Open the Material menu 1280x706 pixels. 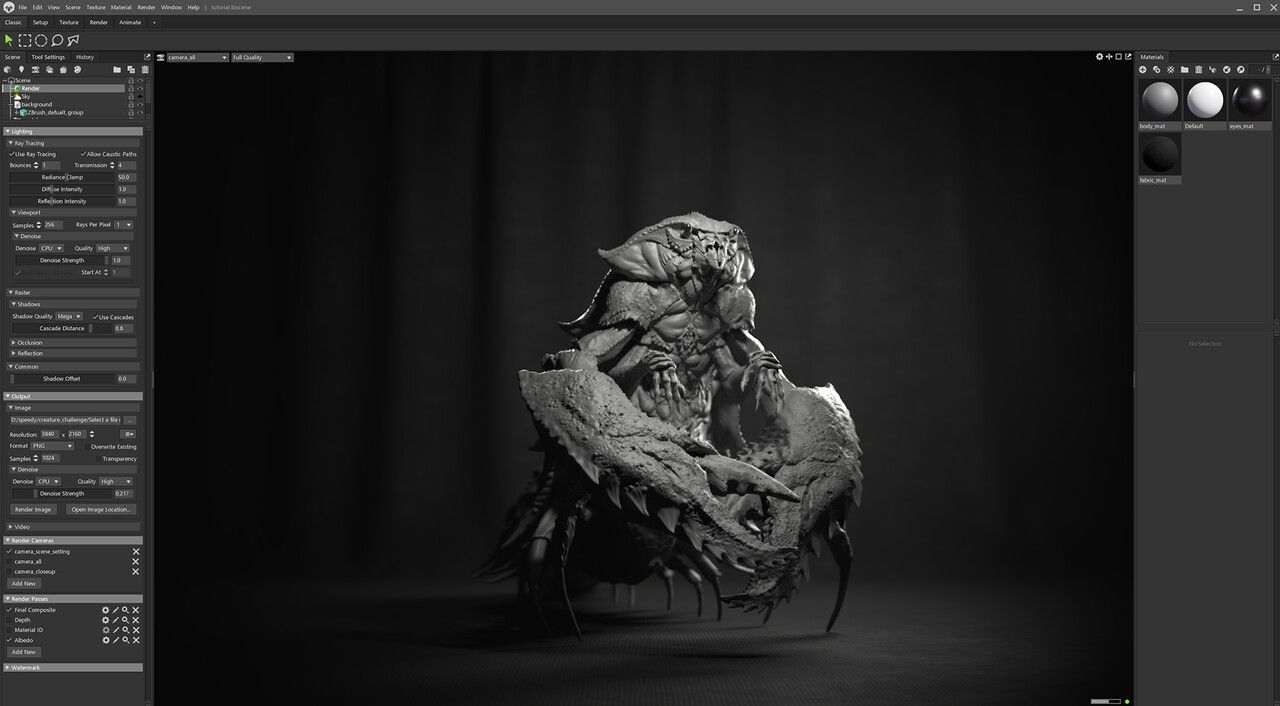120,7
